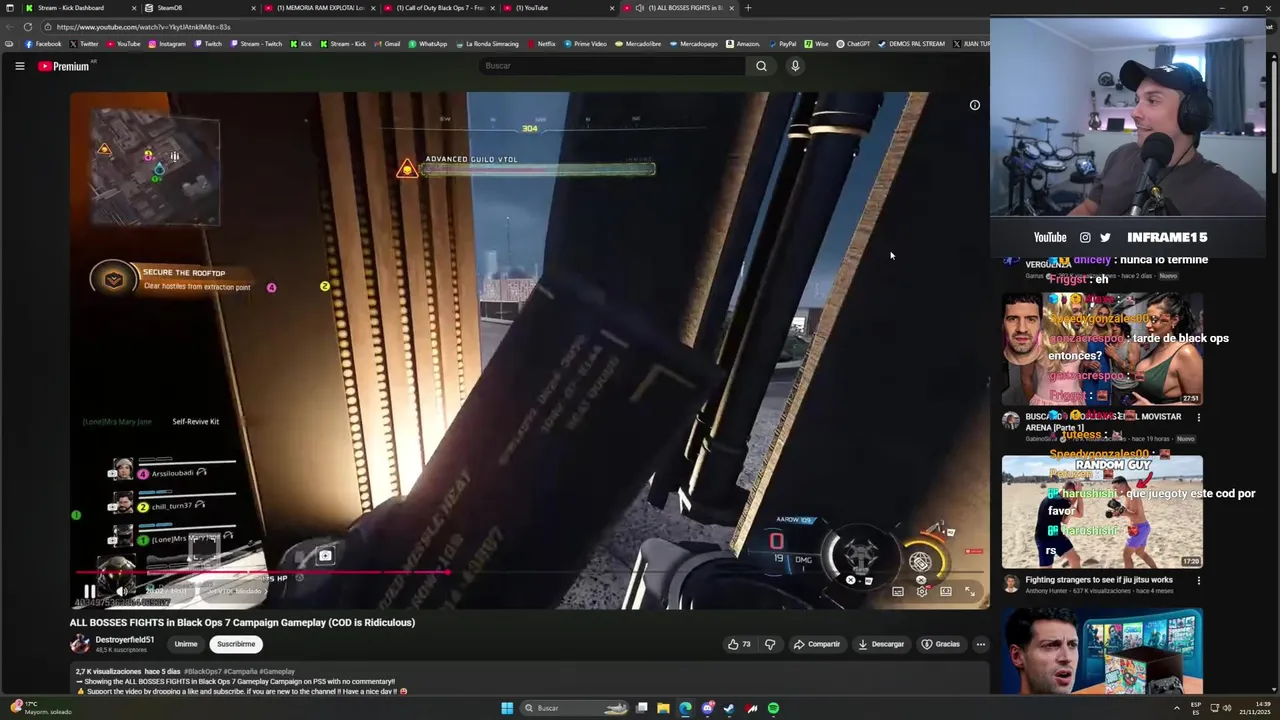The width and height of the screenshot is (1280, 720).
Task: Go back with the browser back arrow
Action: [9, 27]
